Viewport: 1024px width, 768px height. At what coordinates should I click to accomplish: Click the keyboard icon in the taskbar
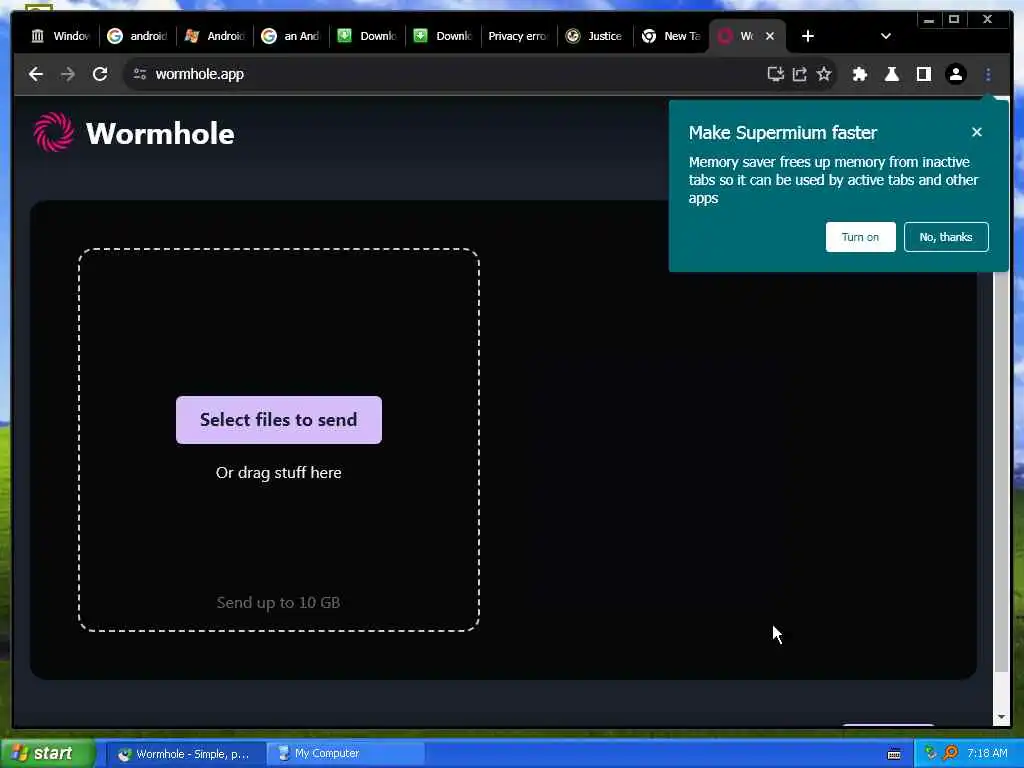point(894,754)
